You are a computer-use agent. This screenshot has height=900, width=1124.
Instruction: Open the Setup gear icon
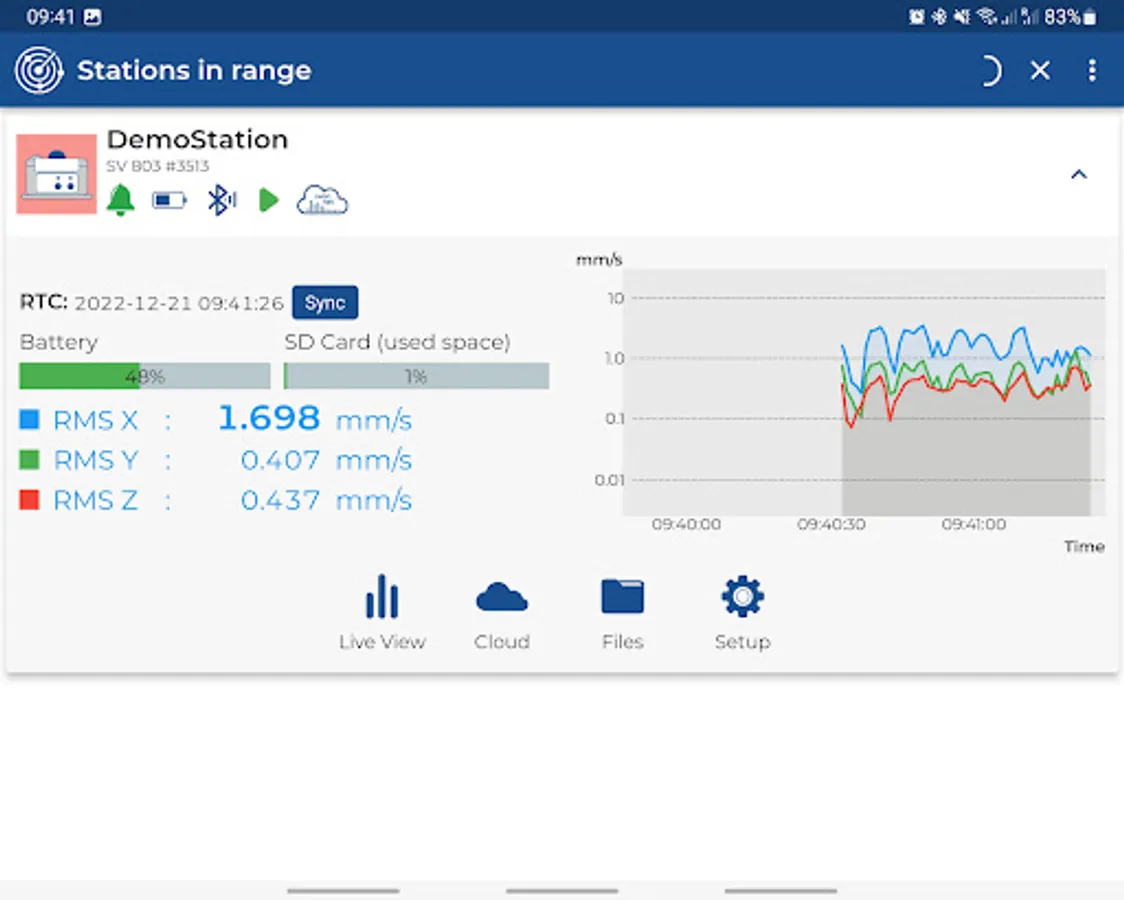[x=742, y=596]
